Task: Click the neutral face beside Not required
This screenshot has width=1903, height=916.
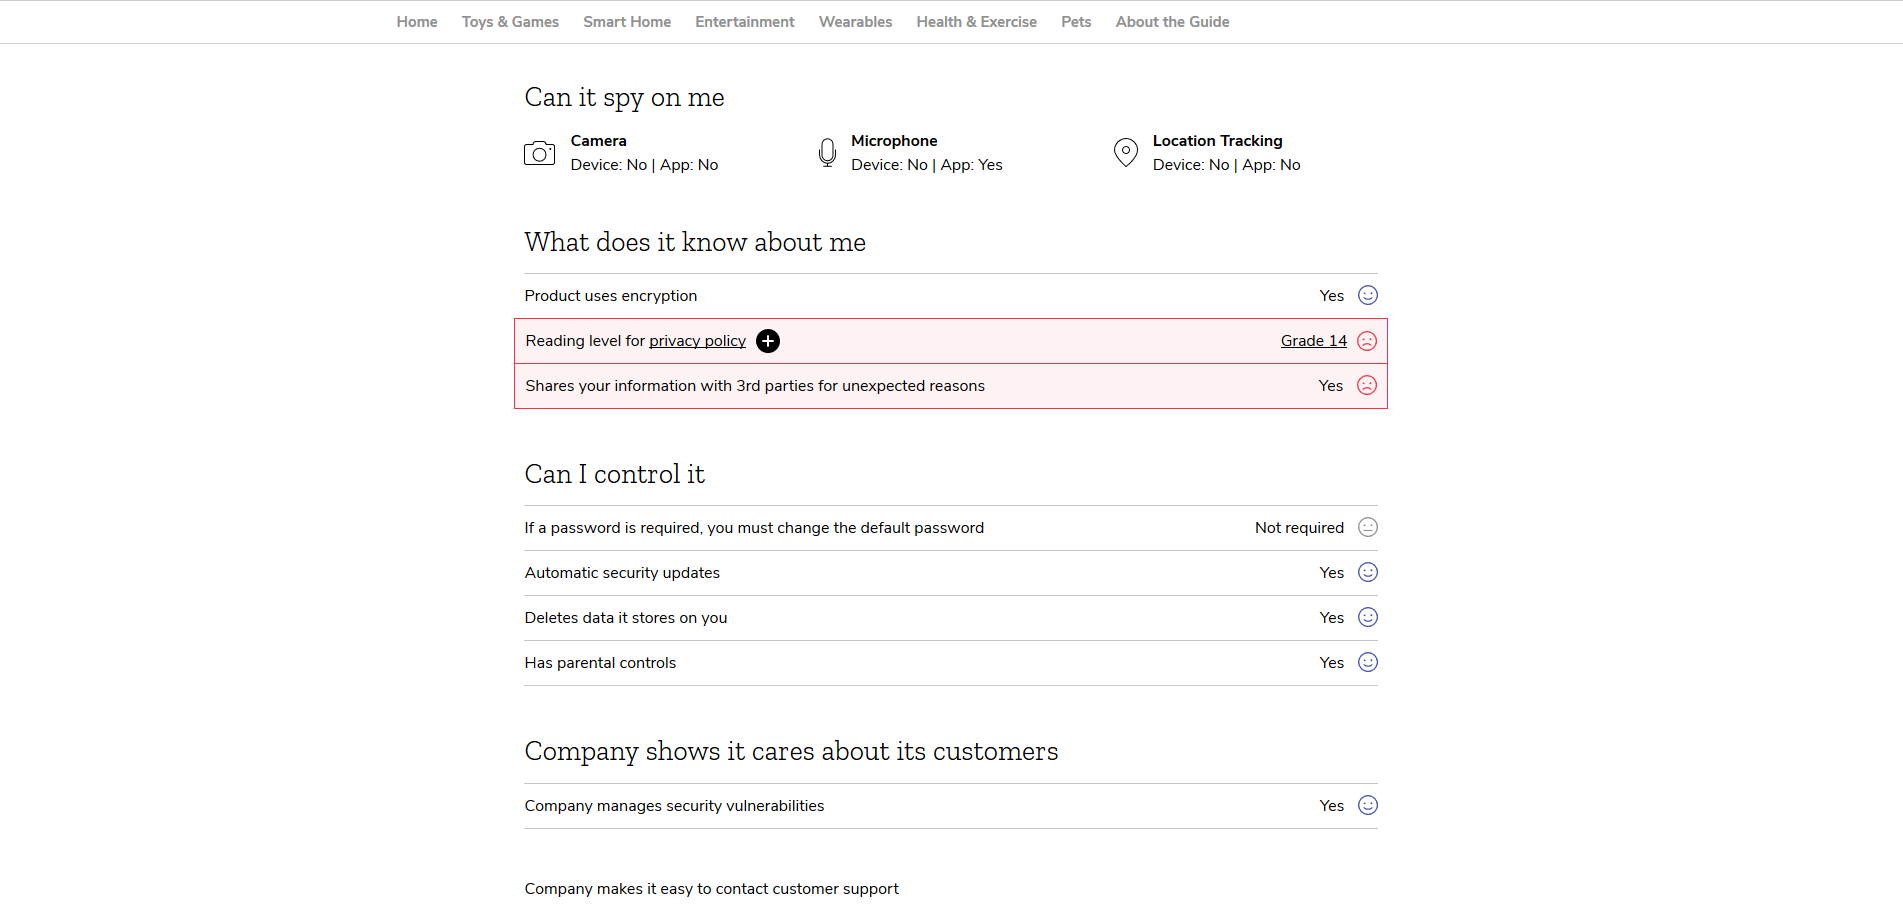Action: [1368, 527]
